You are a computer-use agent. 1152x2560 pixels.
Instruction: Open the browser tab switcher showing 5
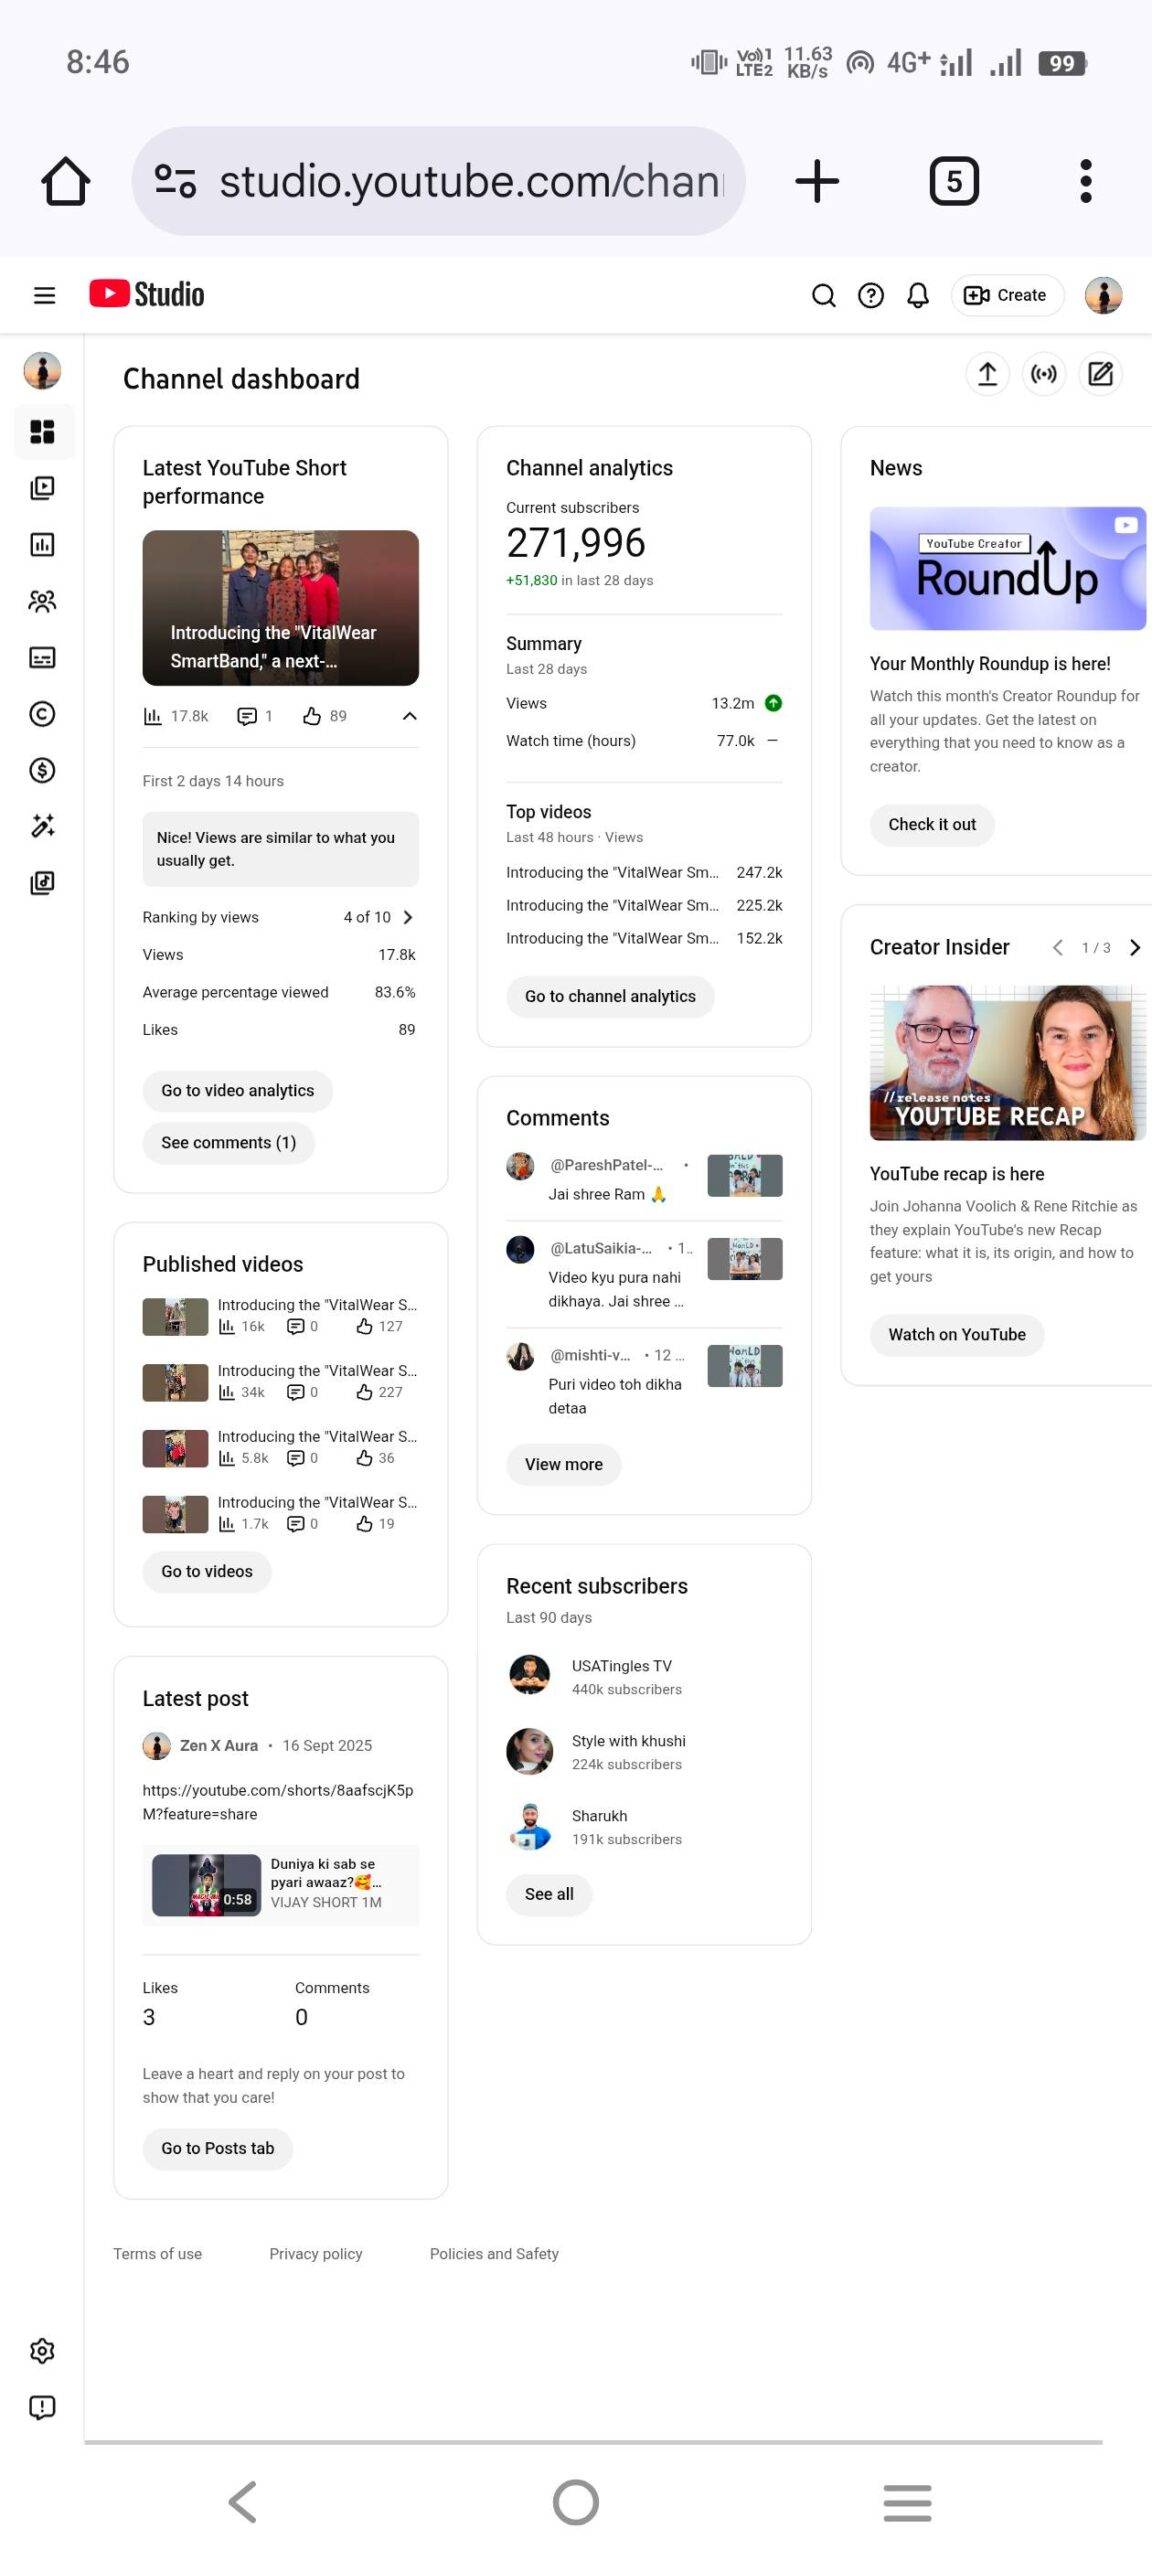tap(954, 181)
